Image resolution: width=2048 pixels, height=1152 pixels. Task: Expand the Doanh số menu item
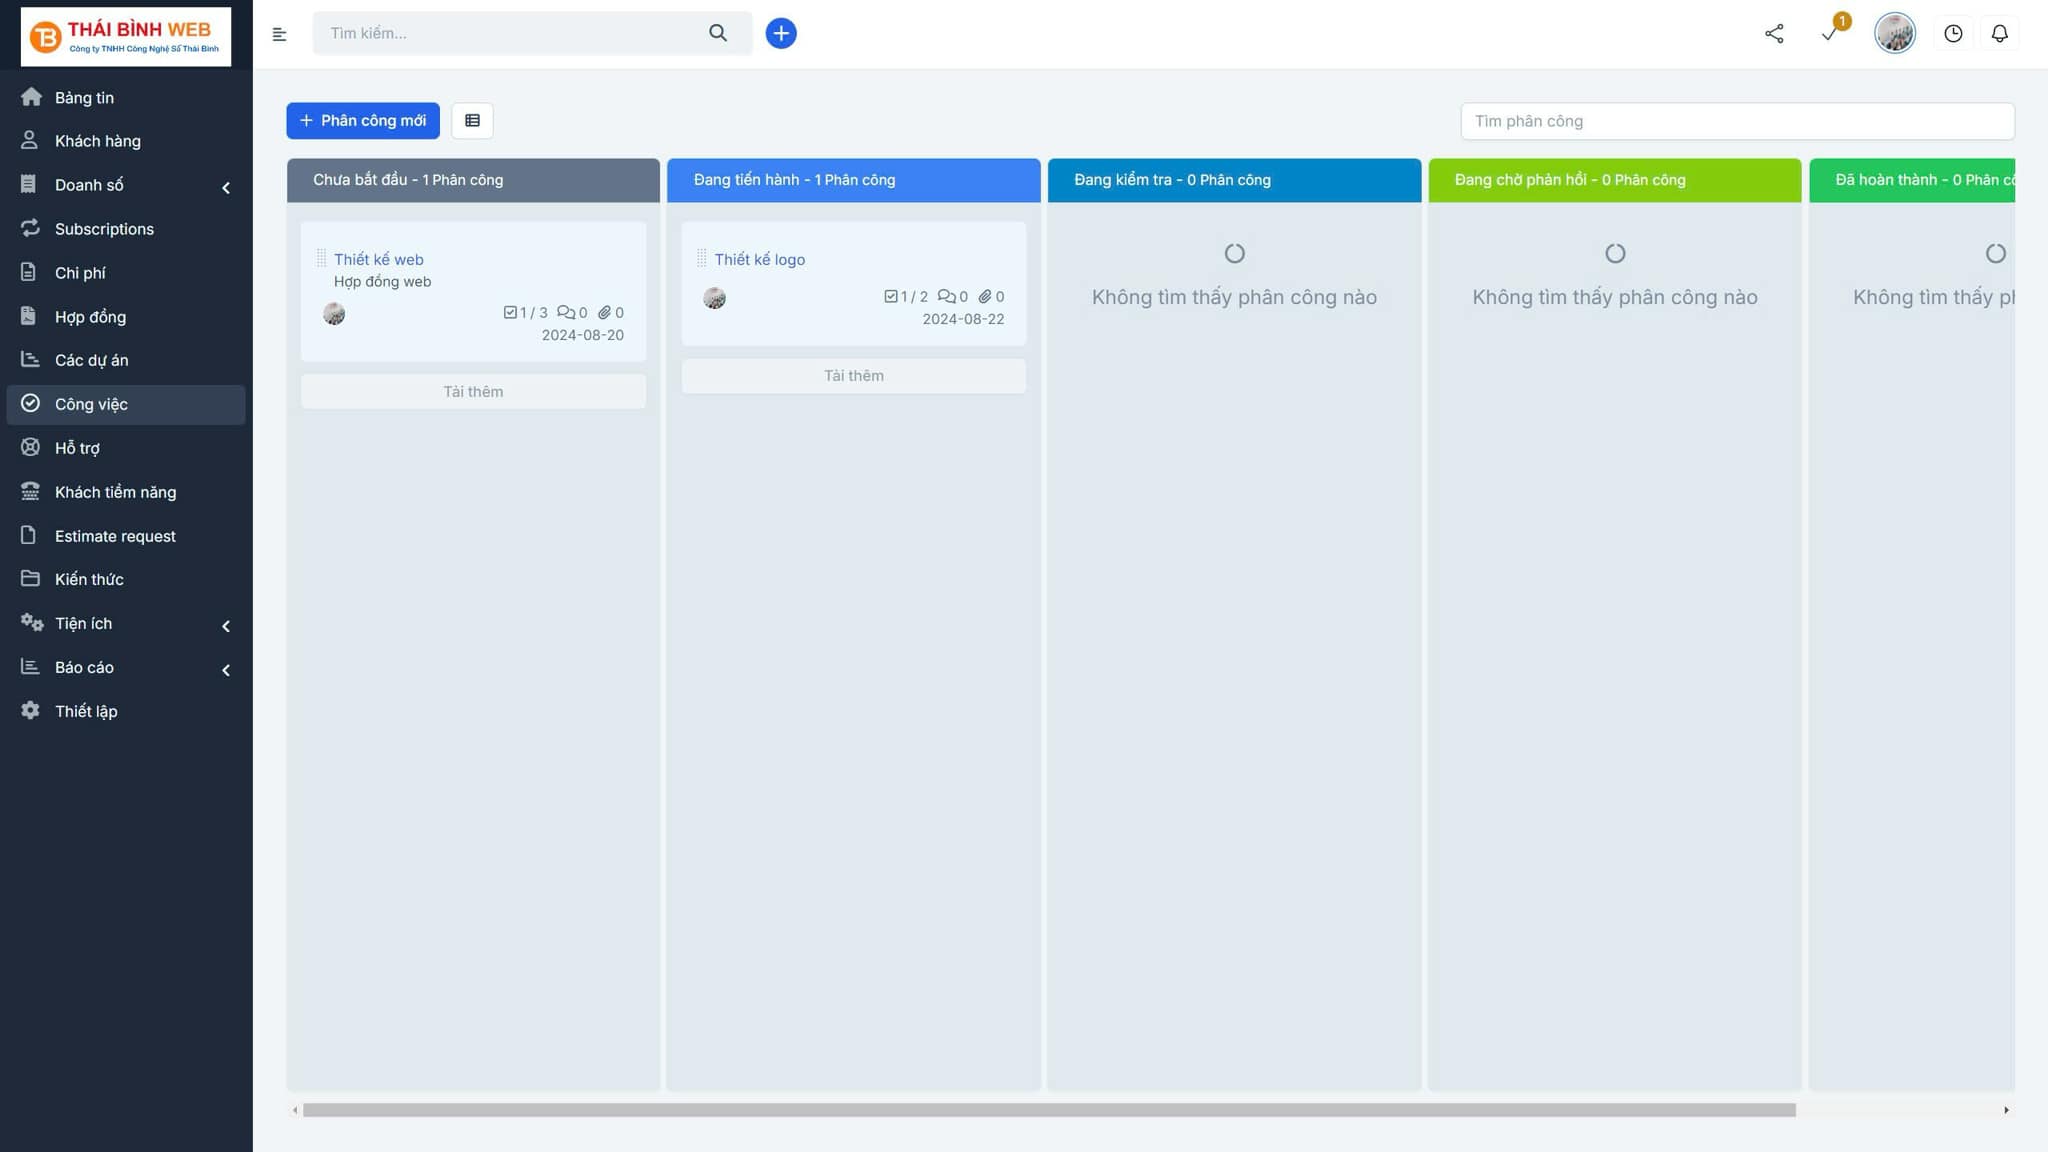click(x=226, y=186)
